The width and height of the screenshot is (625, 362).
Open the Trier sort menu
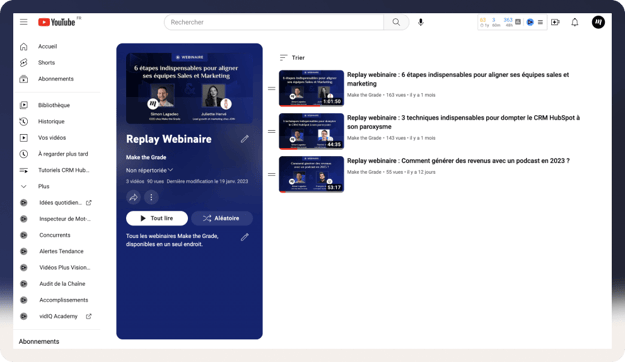292,58
